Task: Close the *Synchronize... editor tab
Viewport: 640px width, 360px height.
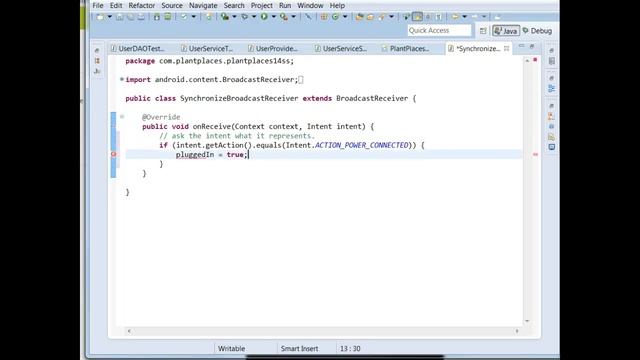Action: (507, 48)
